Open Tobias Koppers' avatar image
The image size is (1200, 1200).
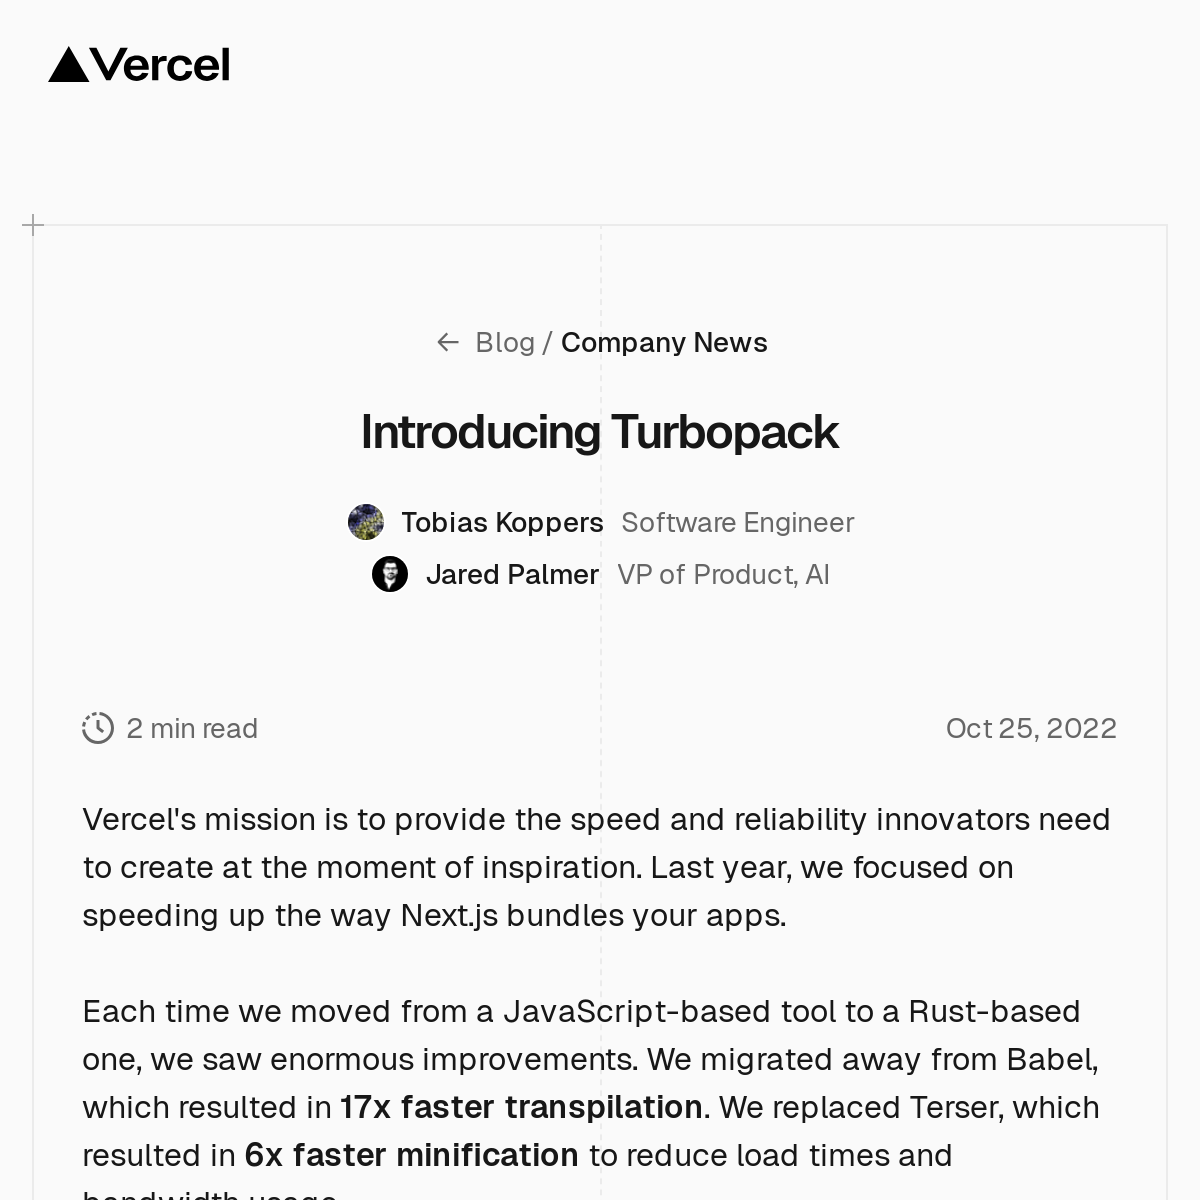click(366, 522)
